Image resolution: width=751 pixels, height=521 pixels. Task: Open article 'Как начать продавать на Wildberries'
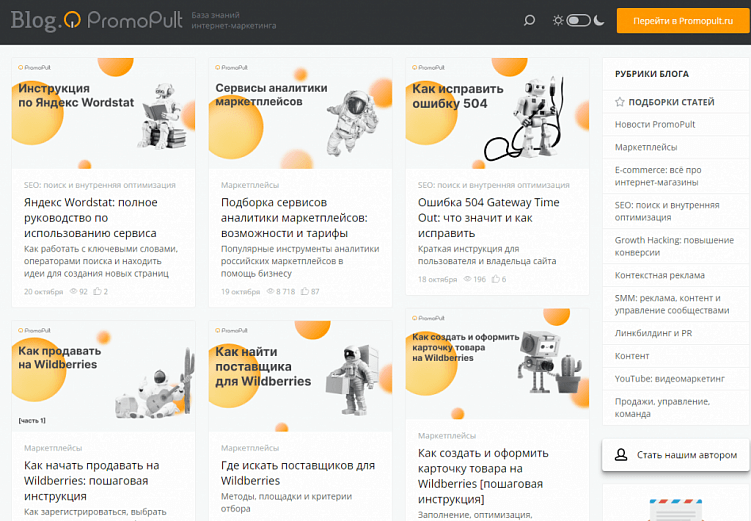coord(91,481)
